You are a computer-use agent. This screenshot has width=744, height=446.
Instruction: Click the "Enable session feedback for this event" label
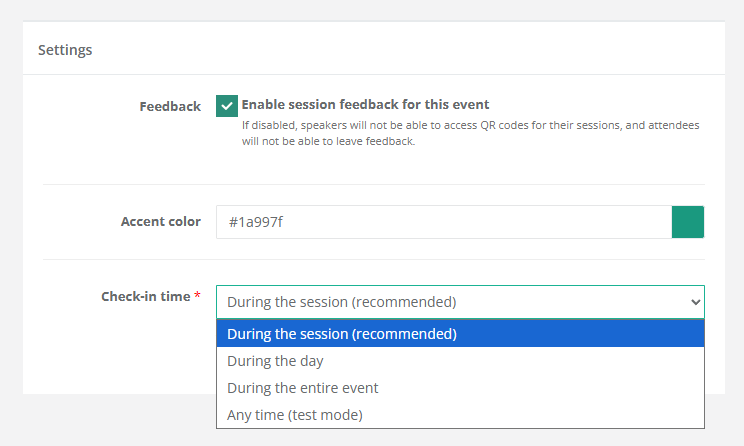pyautogui.click(x=365, y=104)
